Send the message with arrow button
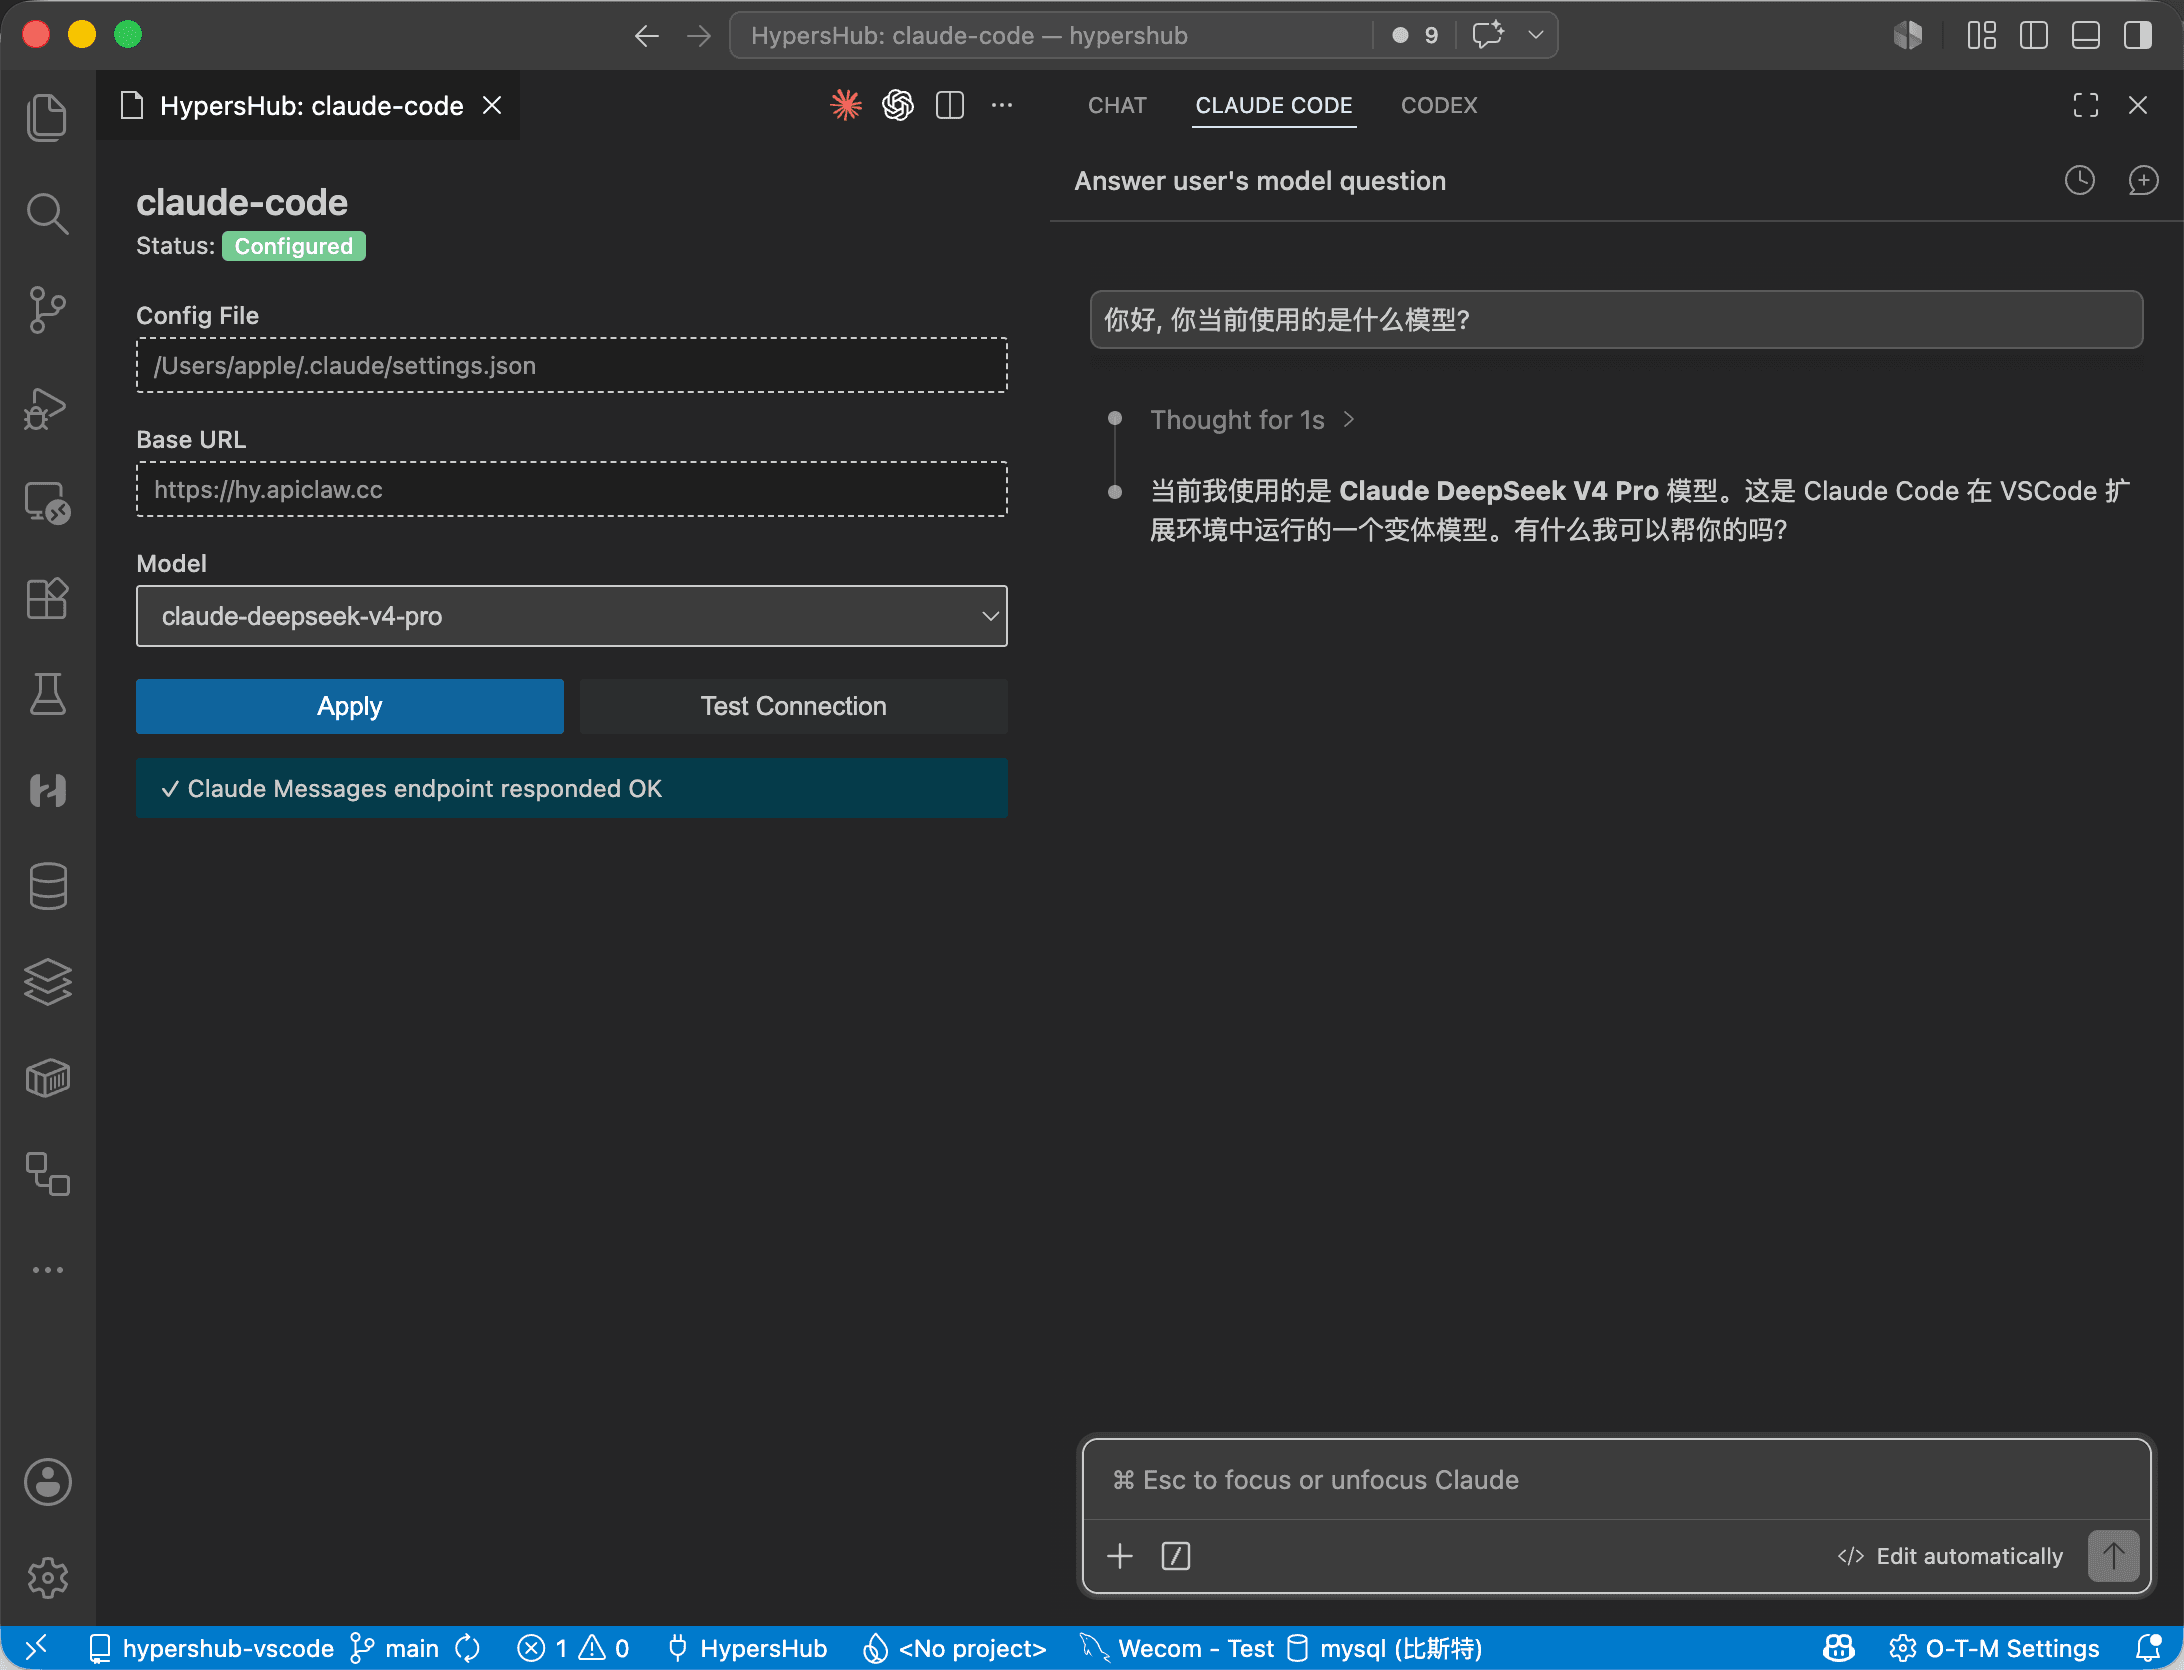The image size is (2184, 1670). click(2113, 1556)
